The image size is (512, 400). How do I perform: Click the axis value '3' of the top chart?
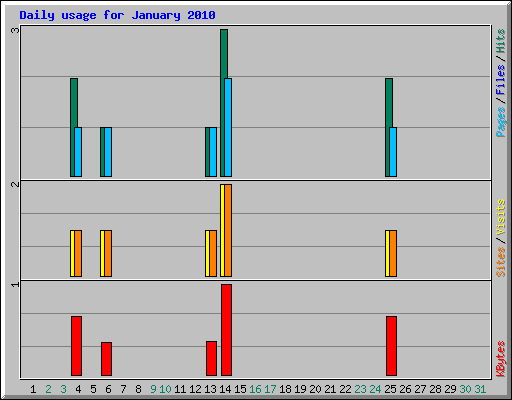pos(15,30)
